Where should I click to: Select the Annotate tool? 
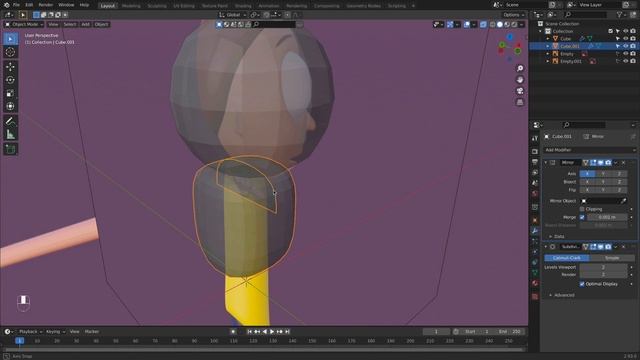(11, 121)
